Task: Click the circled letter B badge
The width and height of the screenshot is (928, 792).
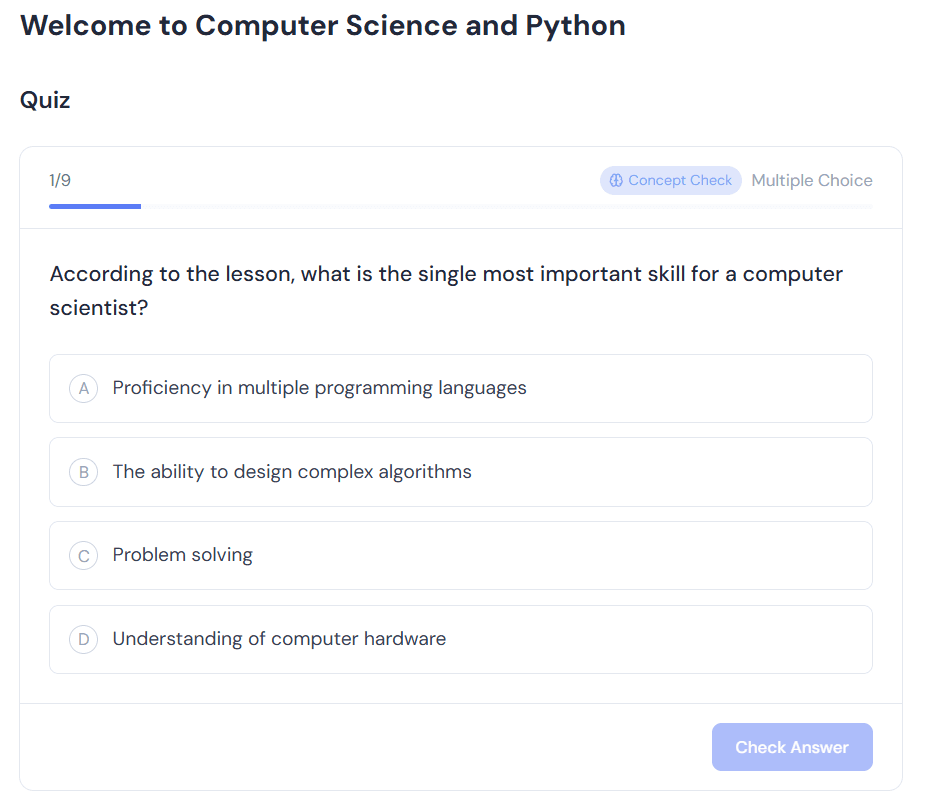Action: pyautogui.click(x=84, y=472)
